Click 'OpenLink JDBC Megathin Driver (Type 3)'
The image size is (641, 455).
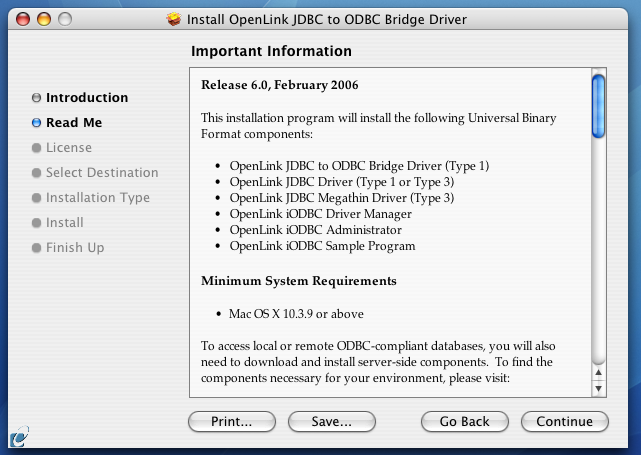tap(342, 198)
